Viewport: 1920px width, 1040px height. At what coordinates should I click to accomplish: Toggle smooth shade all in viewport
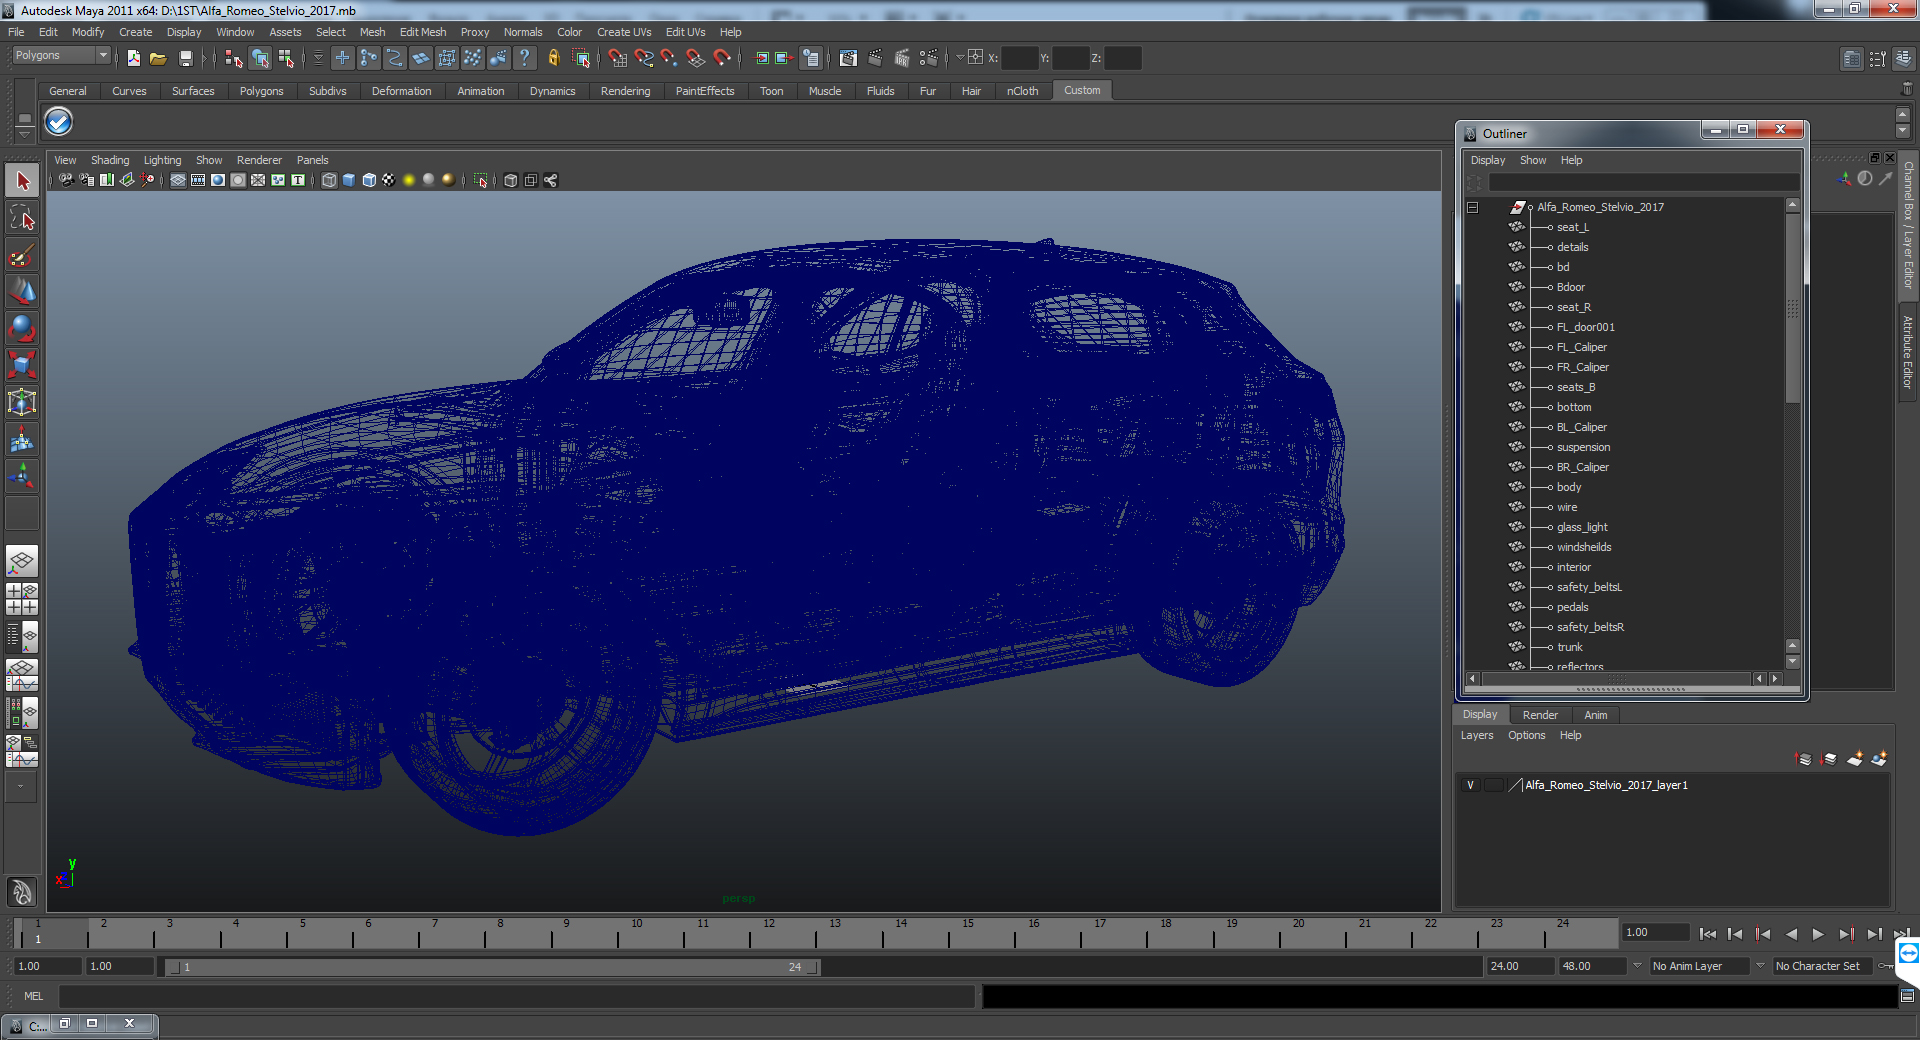coord(349,180)
